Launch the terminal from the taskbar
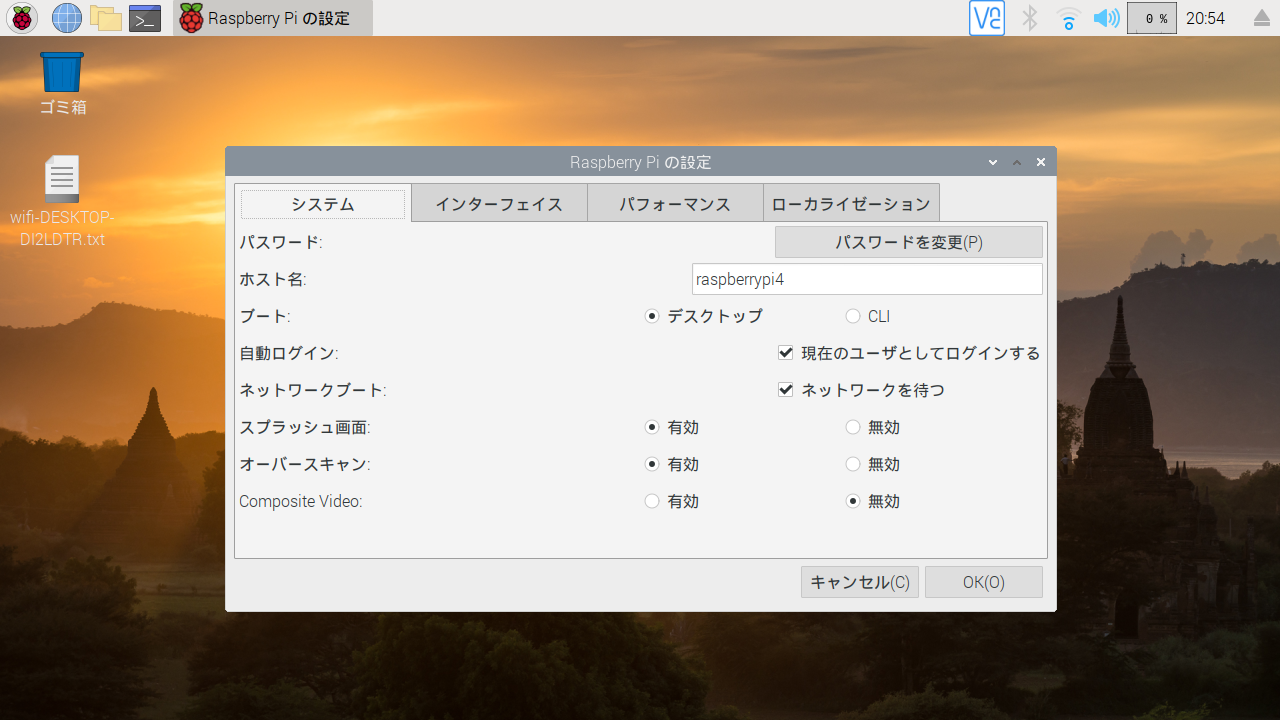Viewport: 1280px width, 720px height. [x=145, y=18]
